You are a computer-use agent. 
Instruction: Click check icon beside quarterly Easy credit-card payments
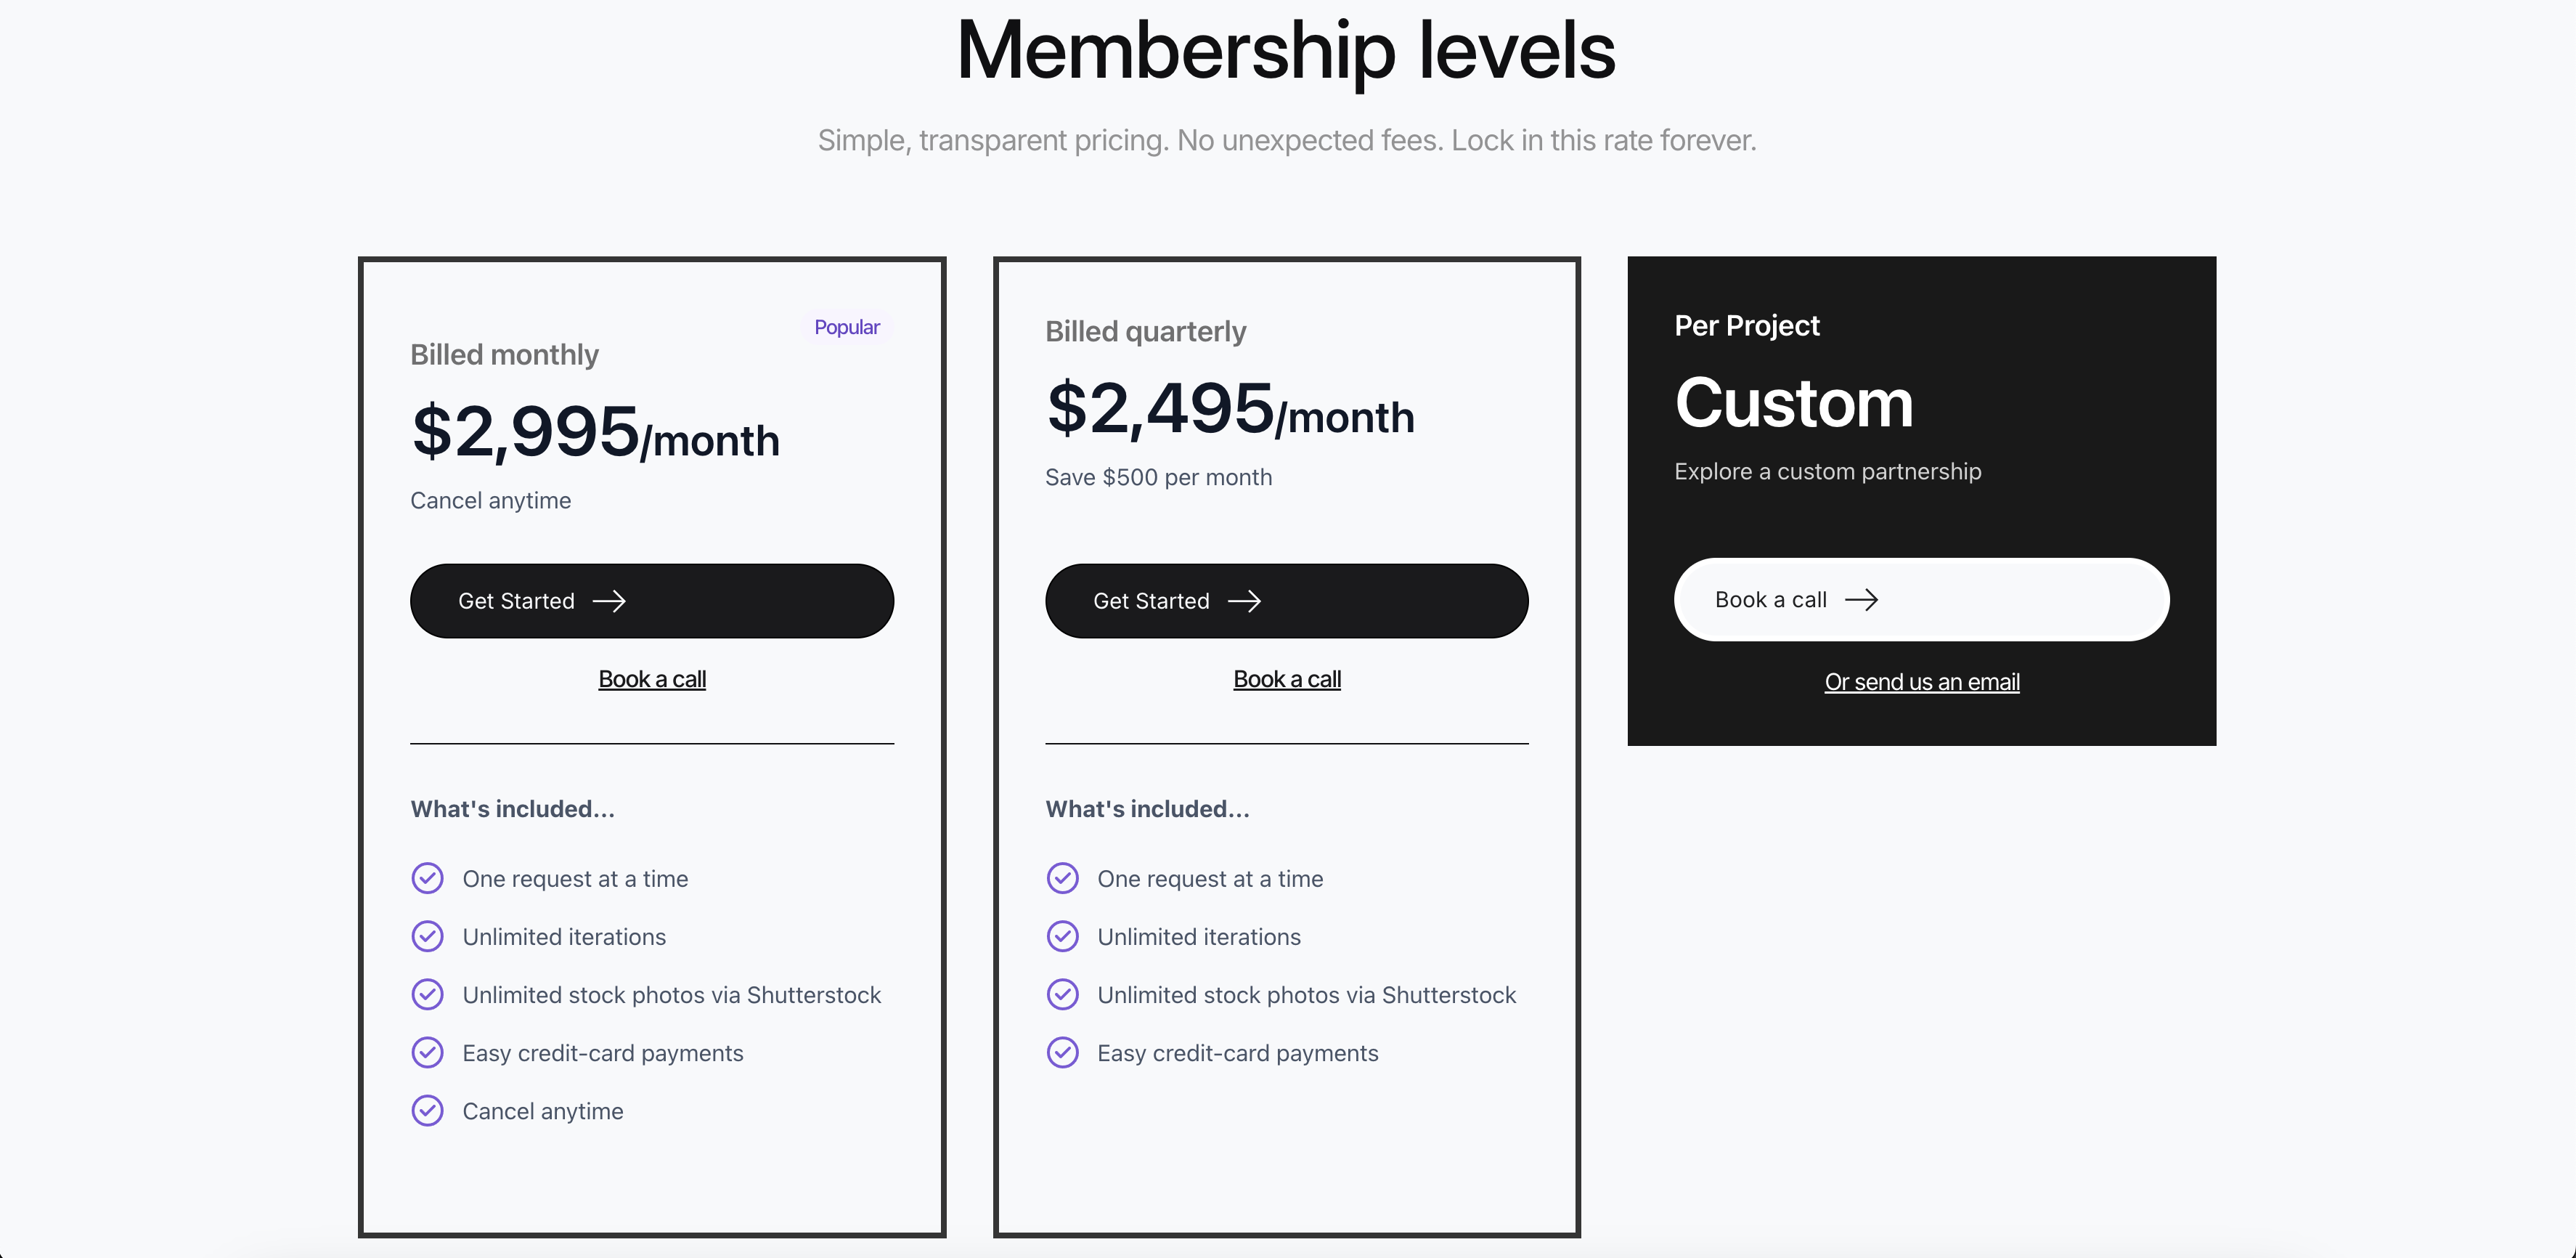coord(1062,1052)
